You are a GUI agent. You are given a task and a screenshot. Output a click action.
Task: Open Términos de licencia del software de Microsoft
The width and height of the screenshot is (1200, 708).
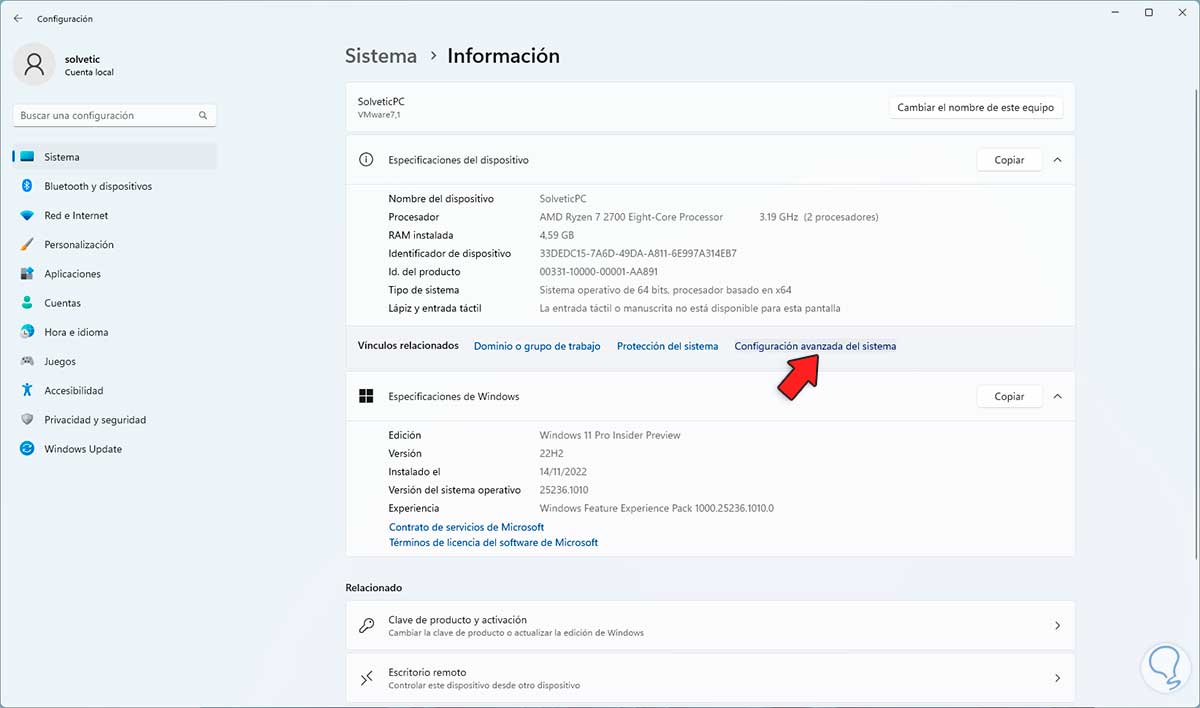click(x=493, y=543)
